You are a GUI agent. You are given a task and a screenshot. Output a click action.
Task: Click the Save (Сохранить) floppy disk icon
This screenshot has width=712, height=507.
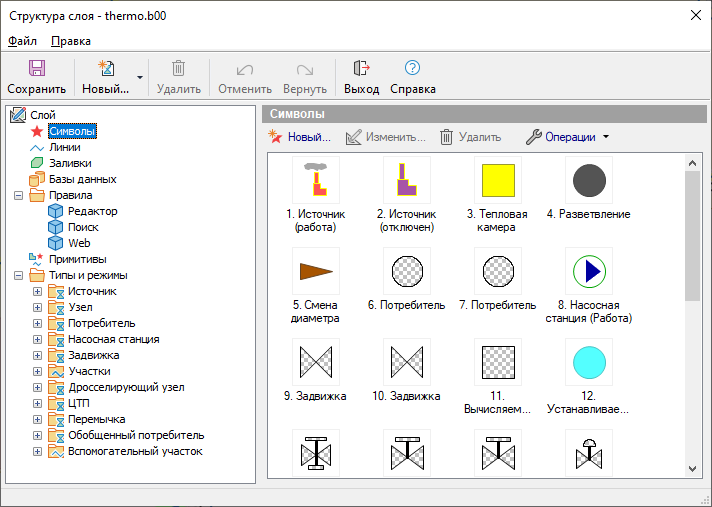tap(37, 69)
